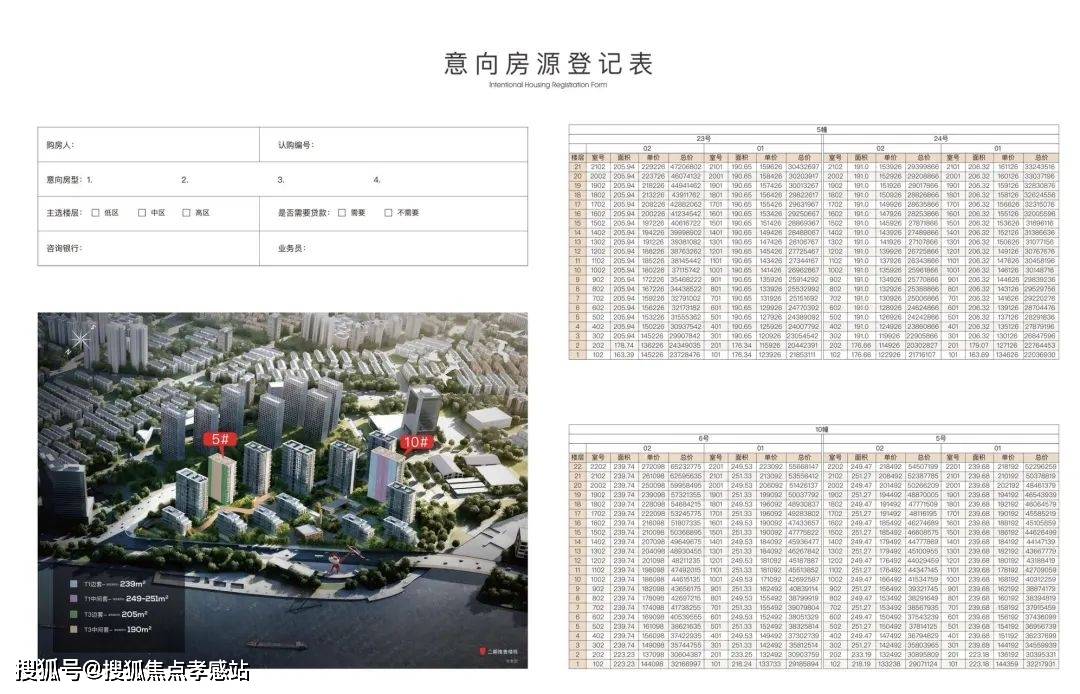Check the 需要 loan checkbox

click(342, 213)
